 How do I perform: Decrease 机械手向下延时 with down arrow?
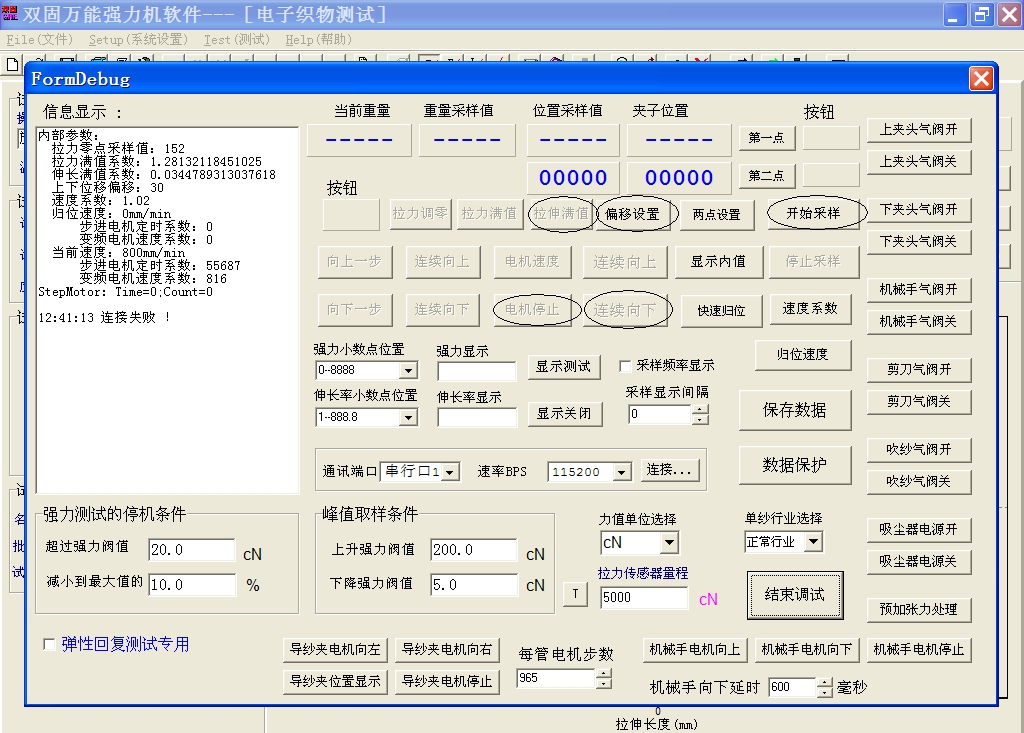(x=824, y=693)
